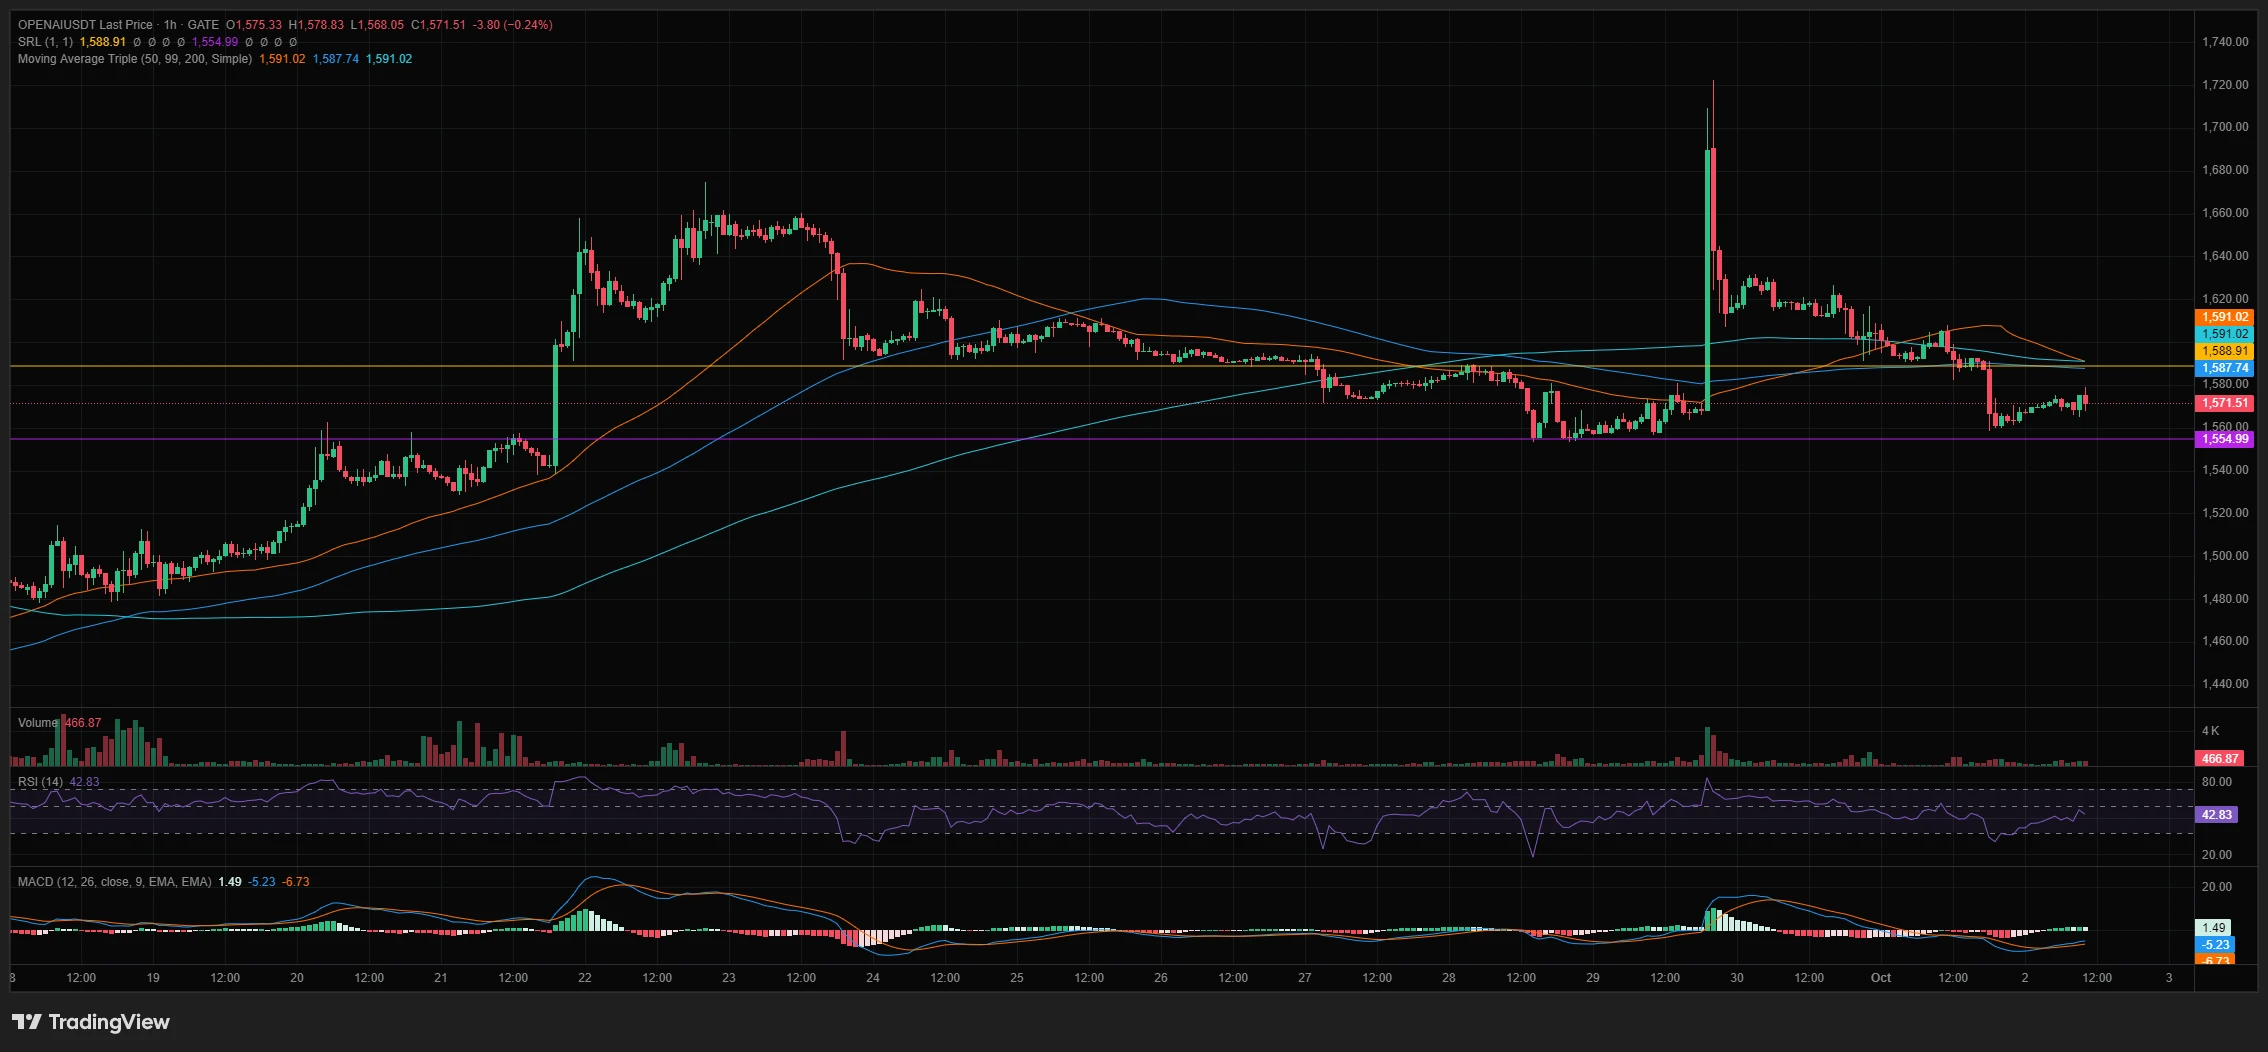Click the red 466.87 volume axis tag

click(x=2219, y=759)
